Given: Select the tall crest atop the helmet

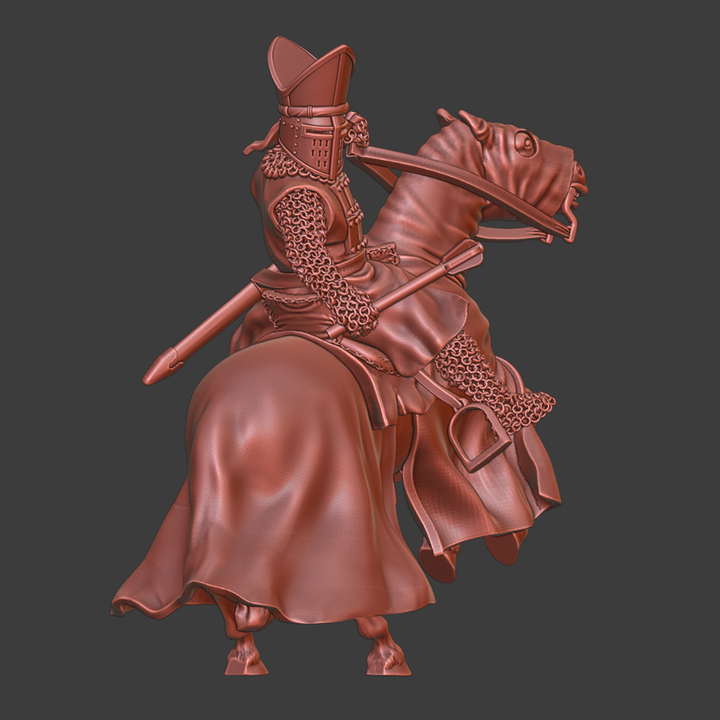Looking at the screenshot, I should click(310, 70).
